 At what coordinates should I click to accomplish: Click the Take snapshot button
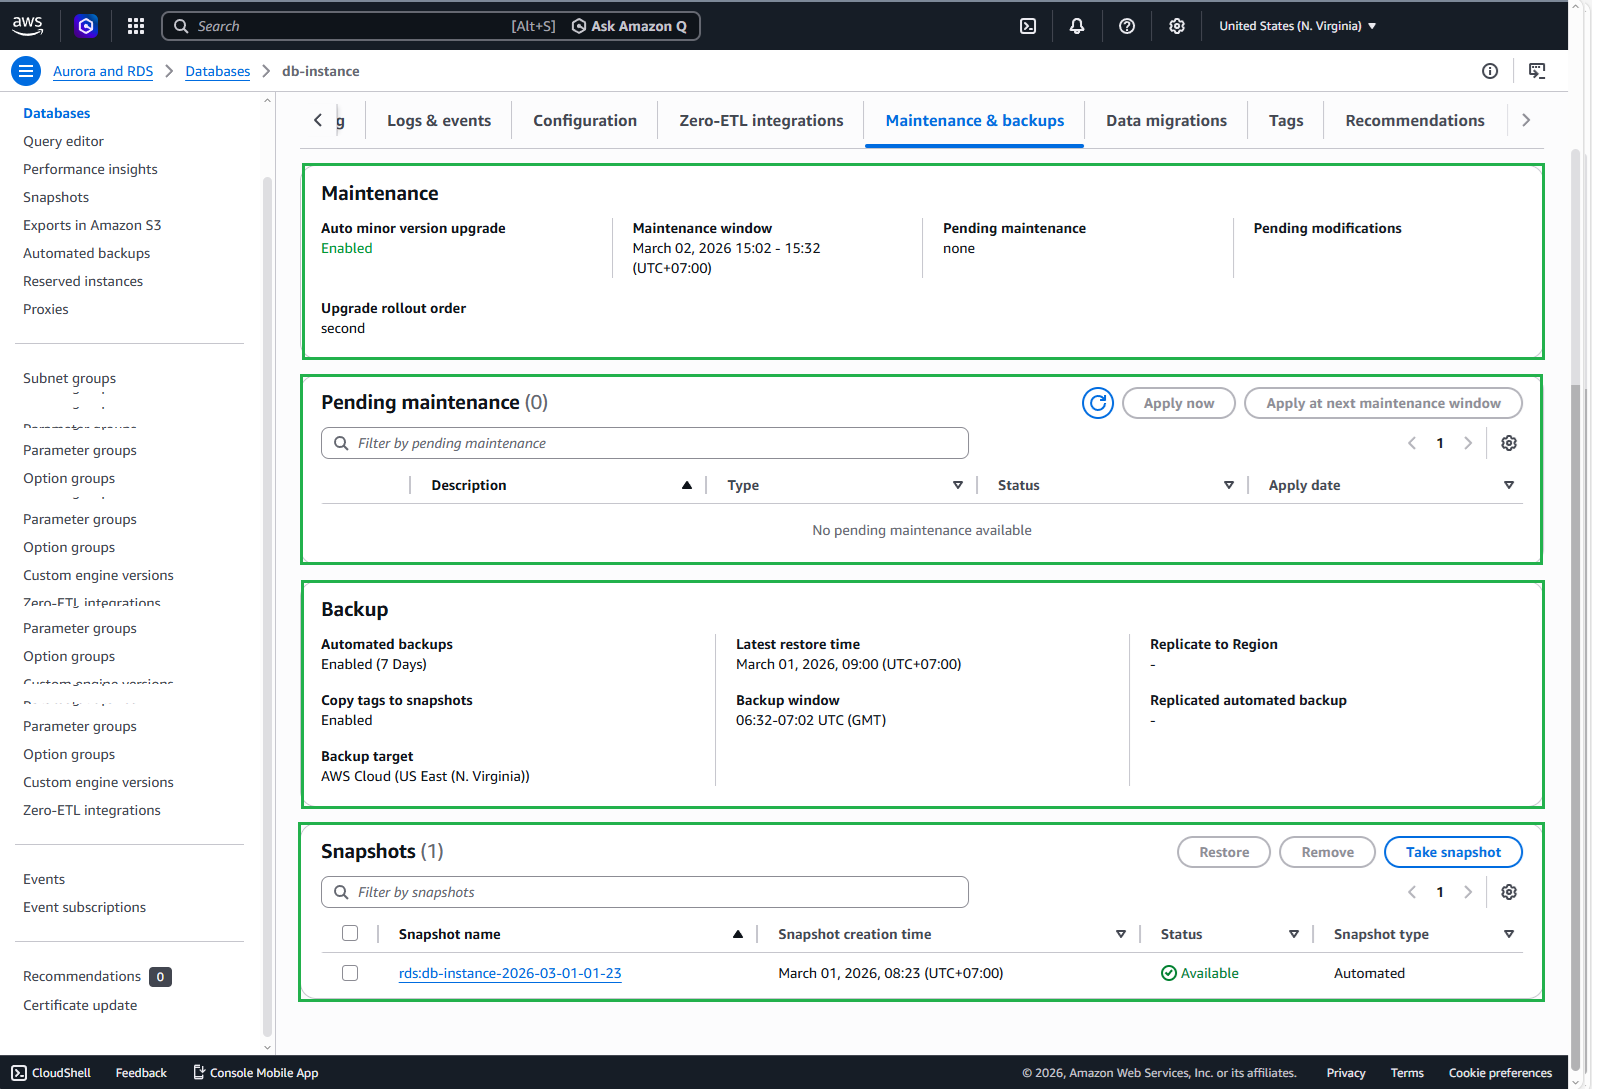[x=1453, y=852]
